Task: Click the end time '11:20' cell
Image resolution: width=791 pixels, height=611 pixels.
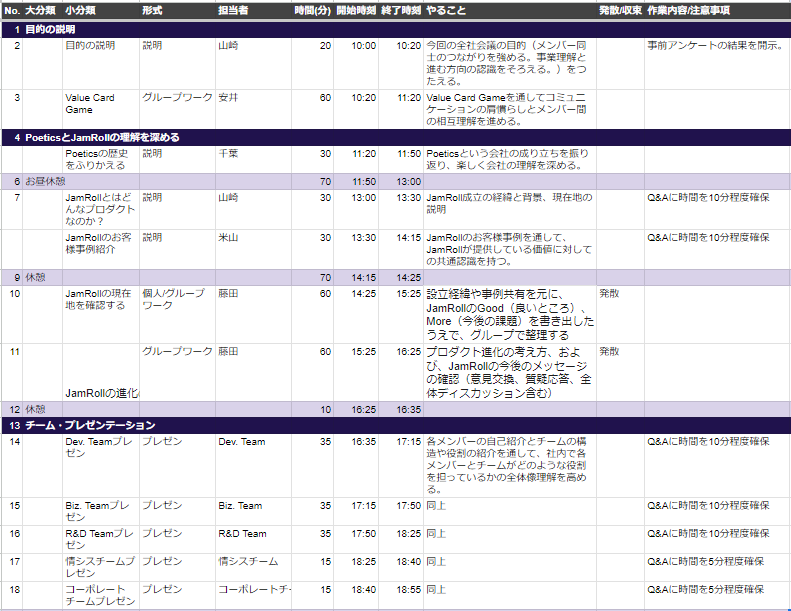Action: point(401,109)
